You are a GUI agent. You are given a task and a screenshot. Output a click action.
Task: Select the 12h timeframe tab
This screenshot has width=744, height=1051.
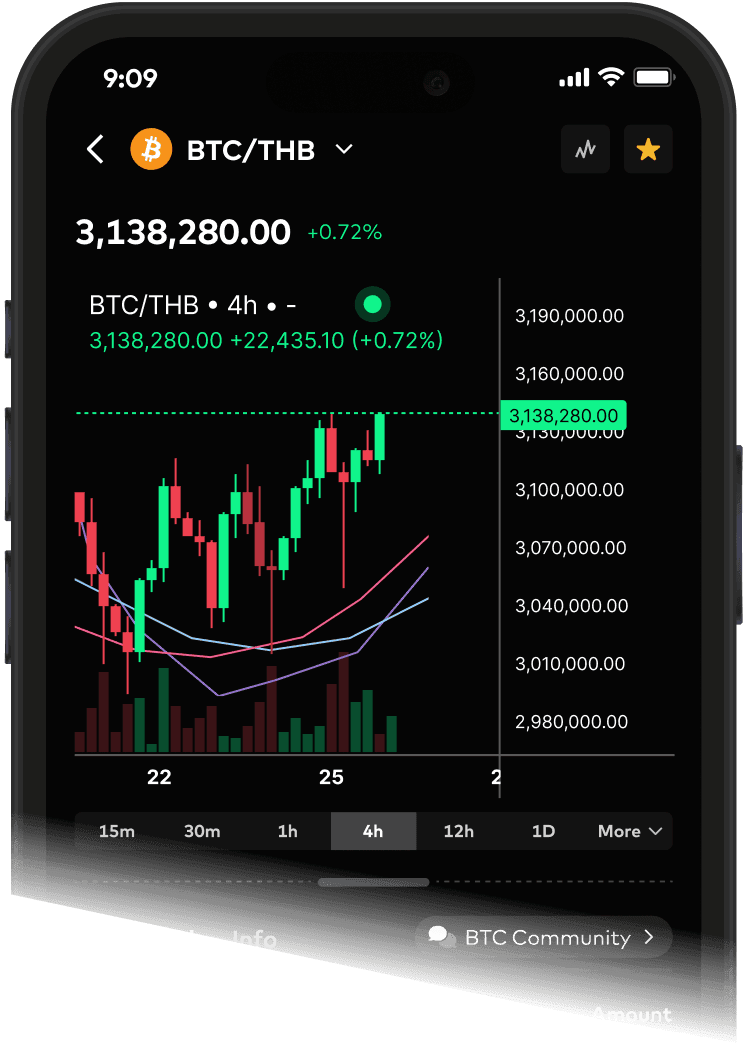coord(458,831)
